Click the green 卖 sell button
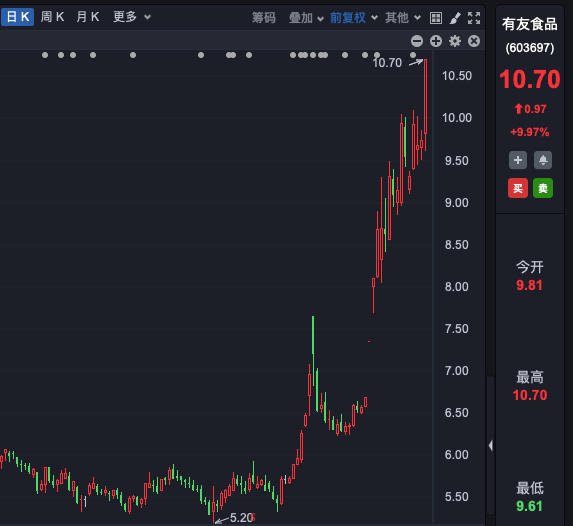 click(x=543, y=188)
